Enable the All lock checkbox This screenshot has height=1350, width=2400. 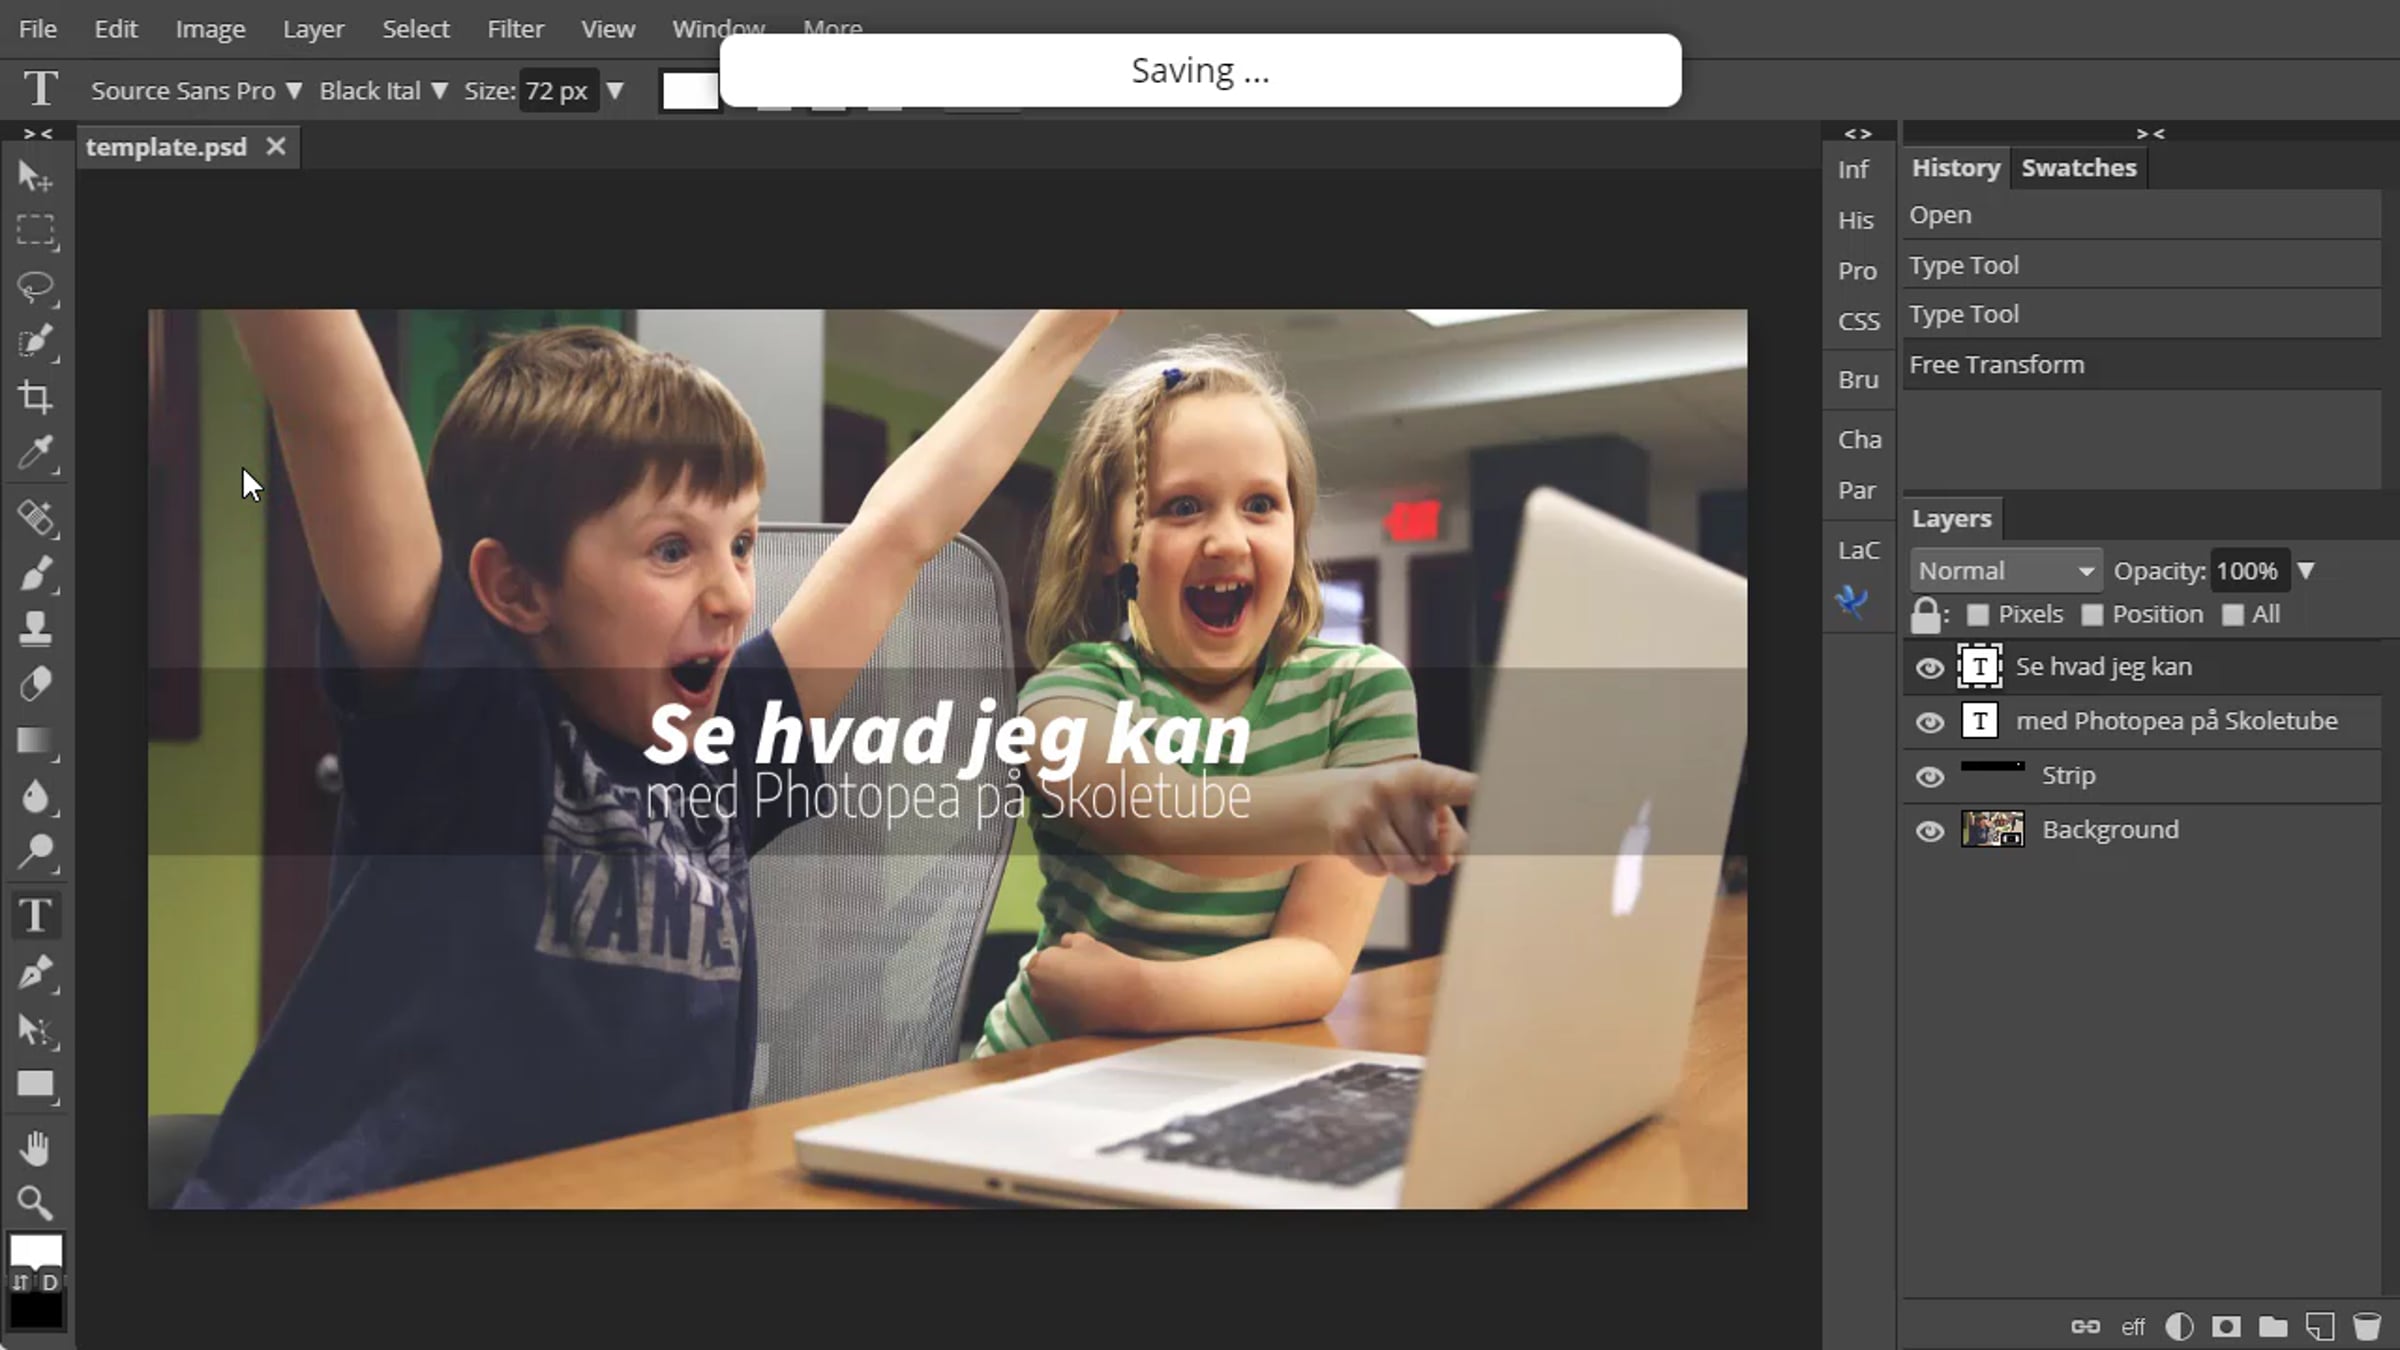2232,615
